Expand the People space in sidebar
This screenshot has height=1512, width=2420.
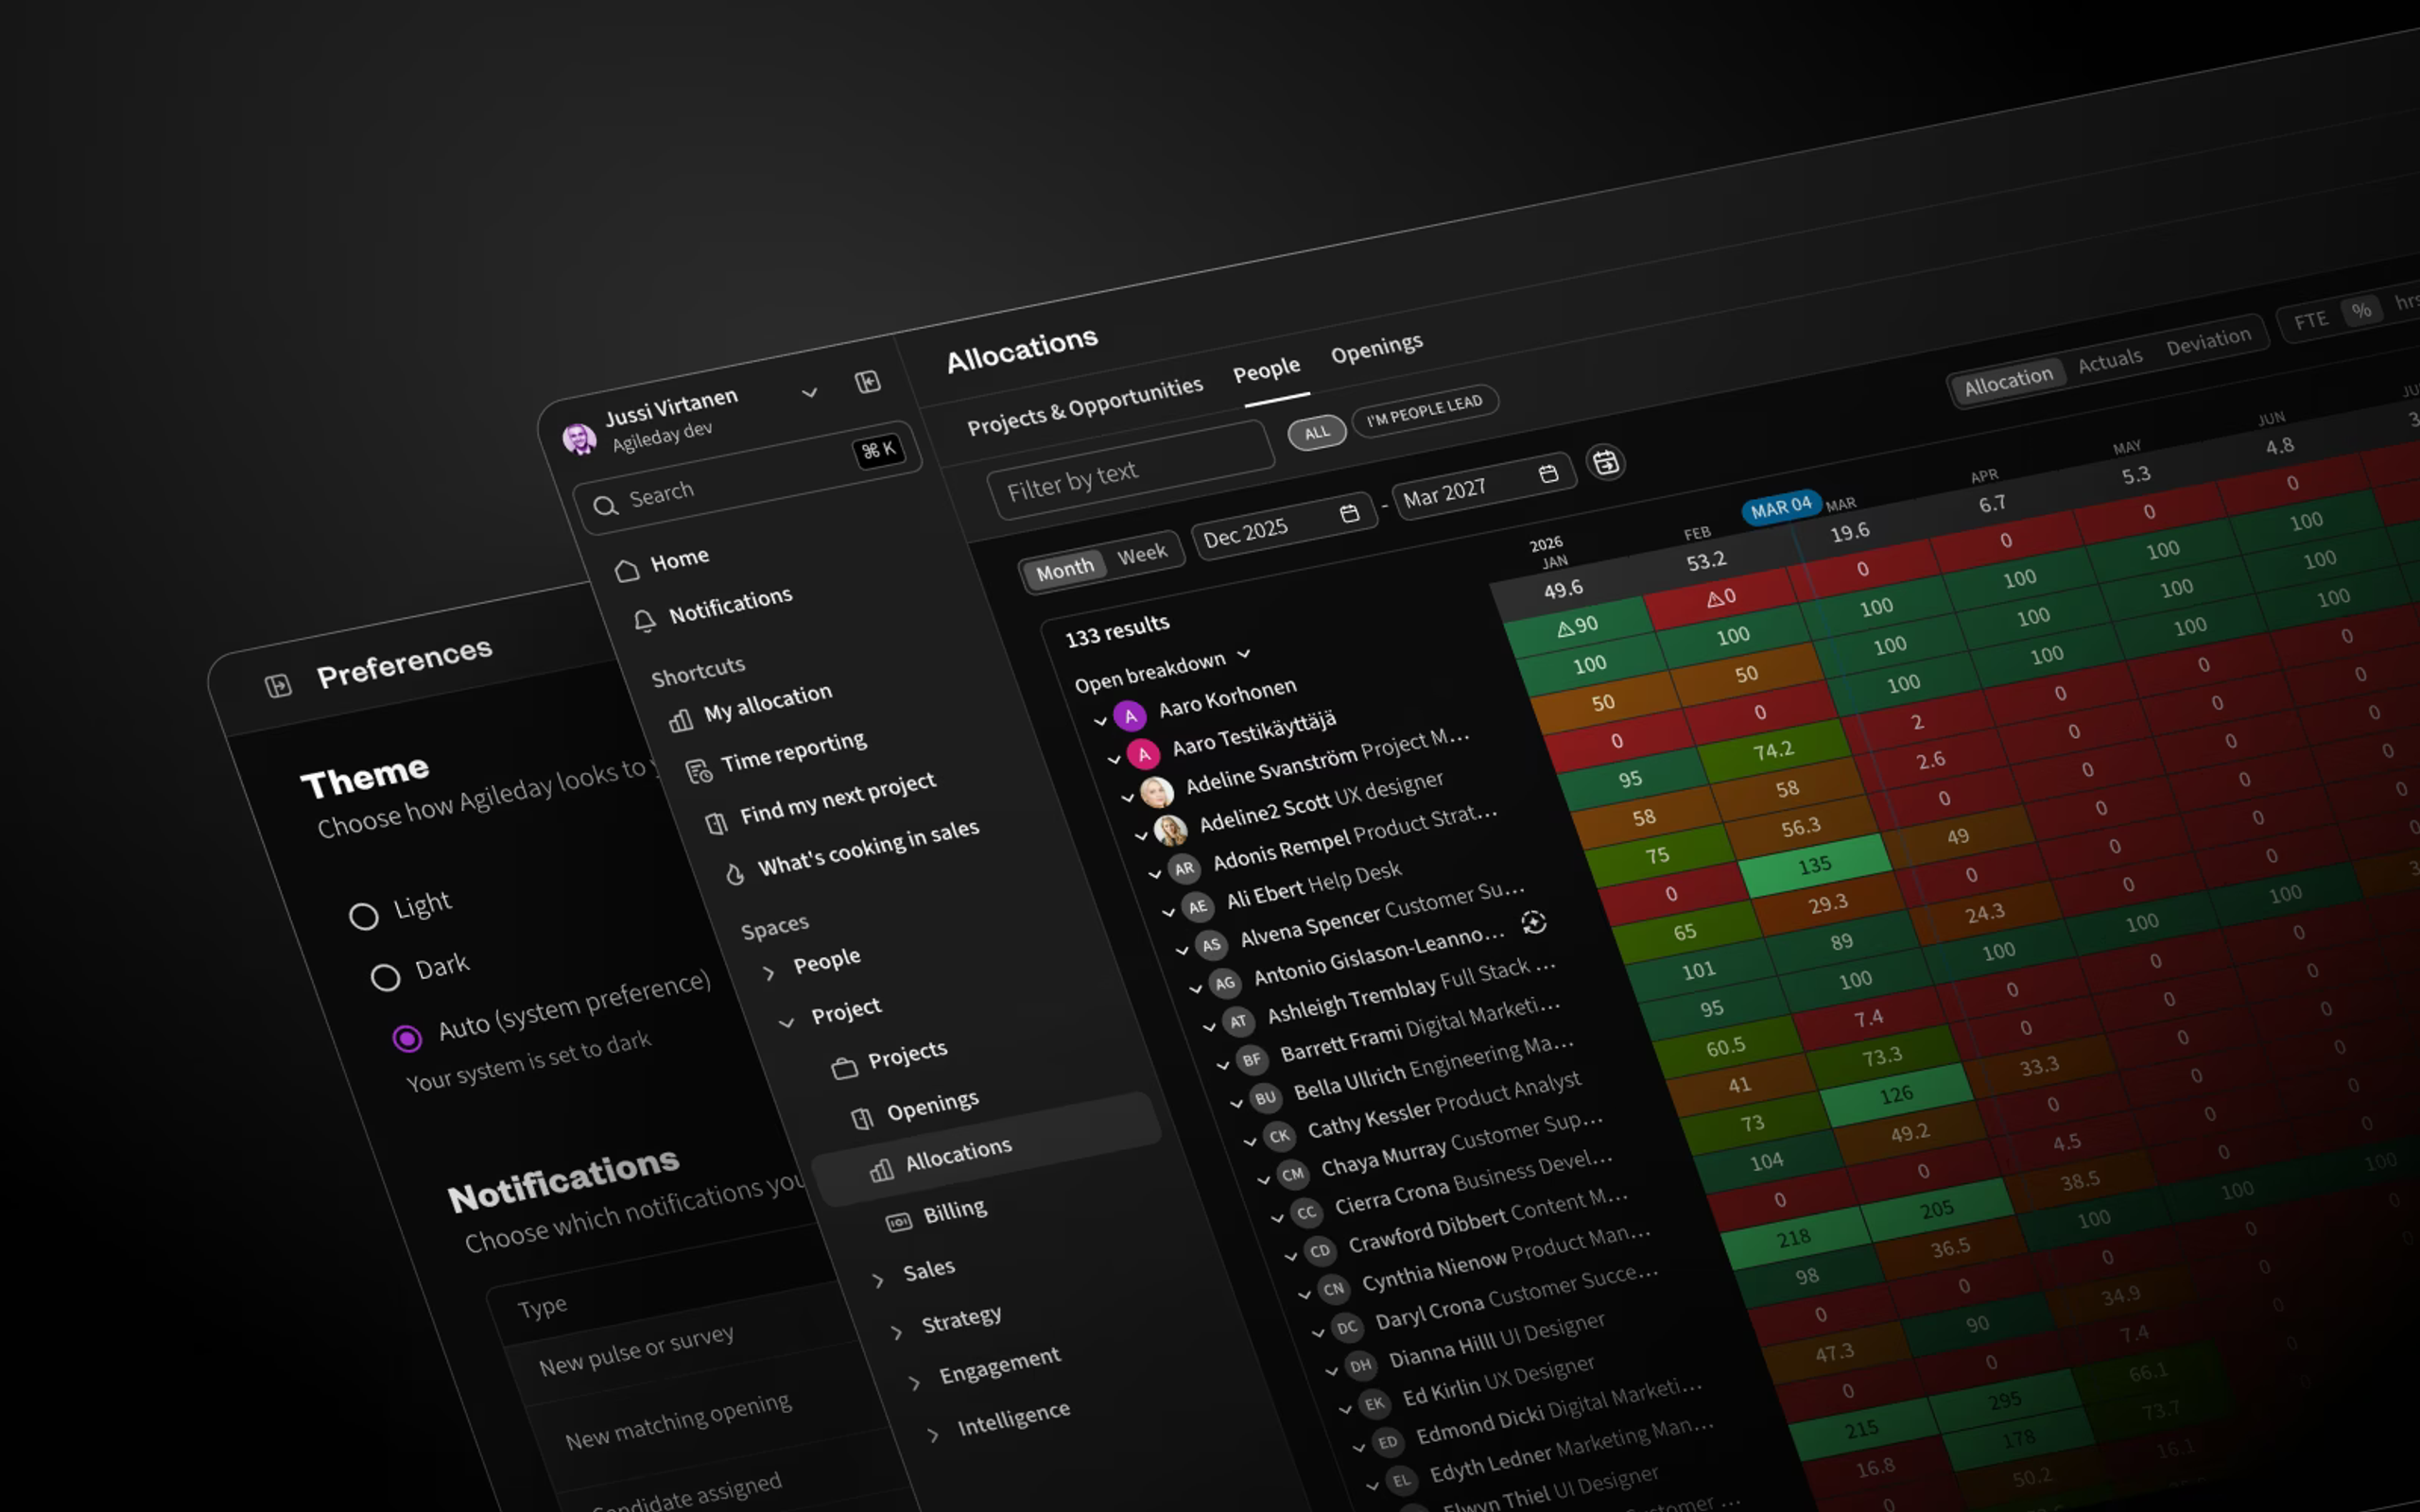click(768, 973)
